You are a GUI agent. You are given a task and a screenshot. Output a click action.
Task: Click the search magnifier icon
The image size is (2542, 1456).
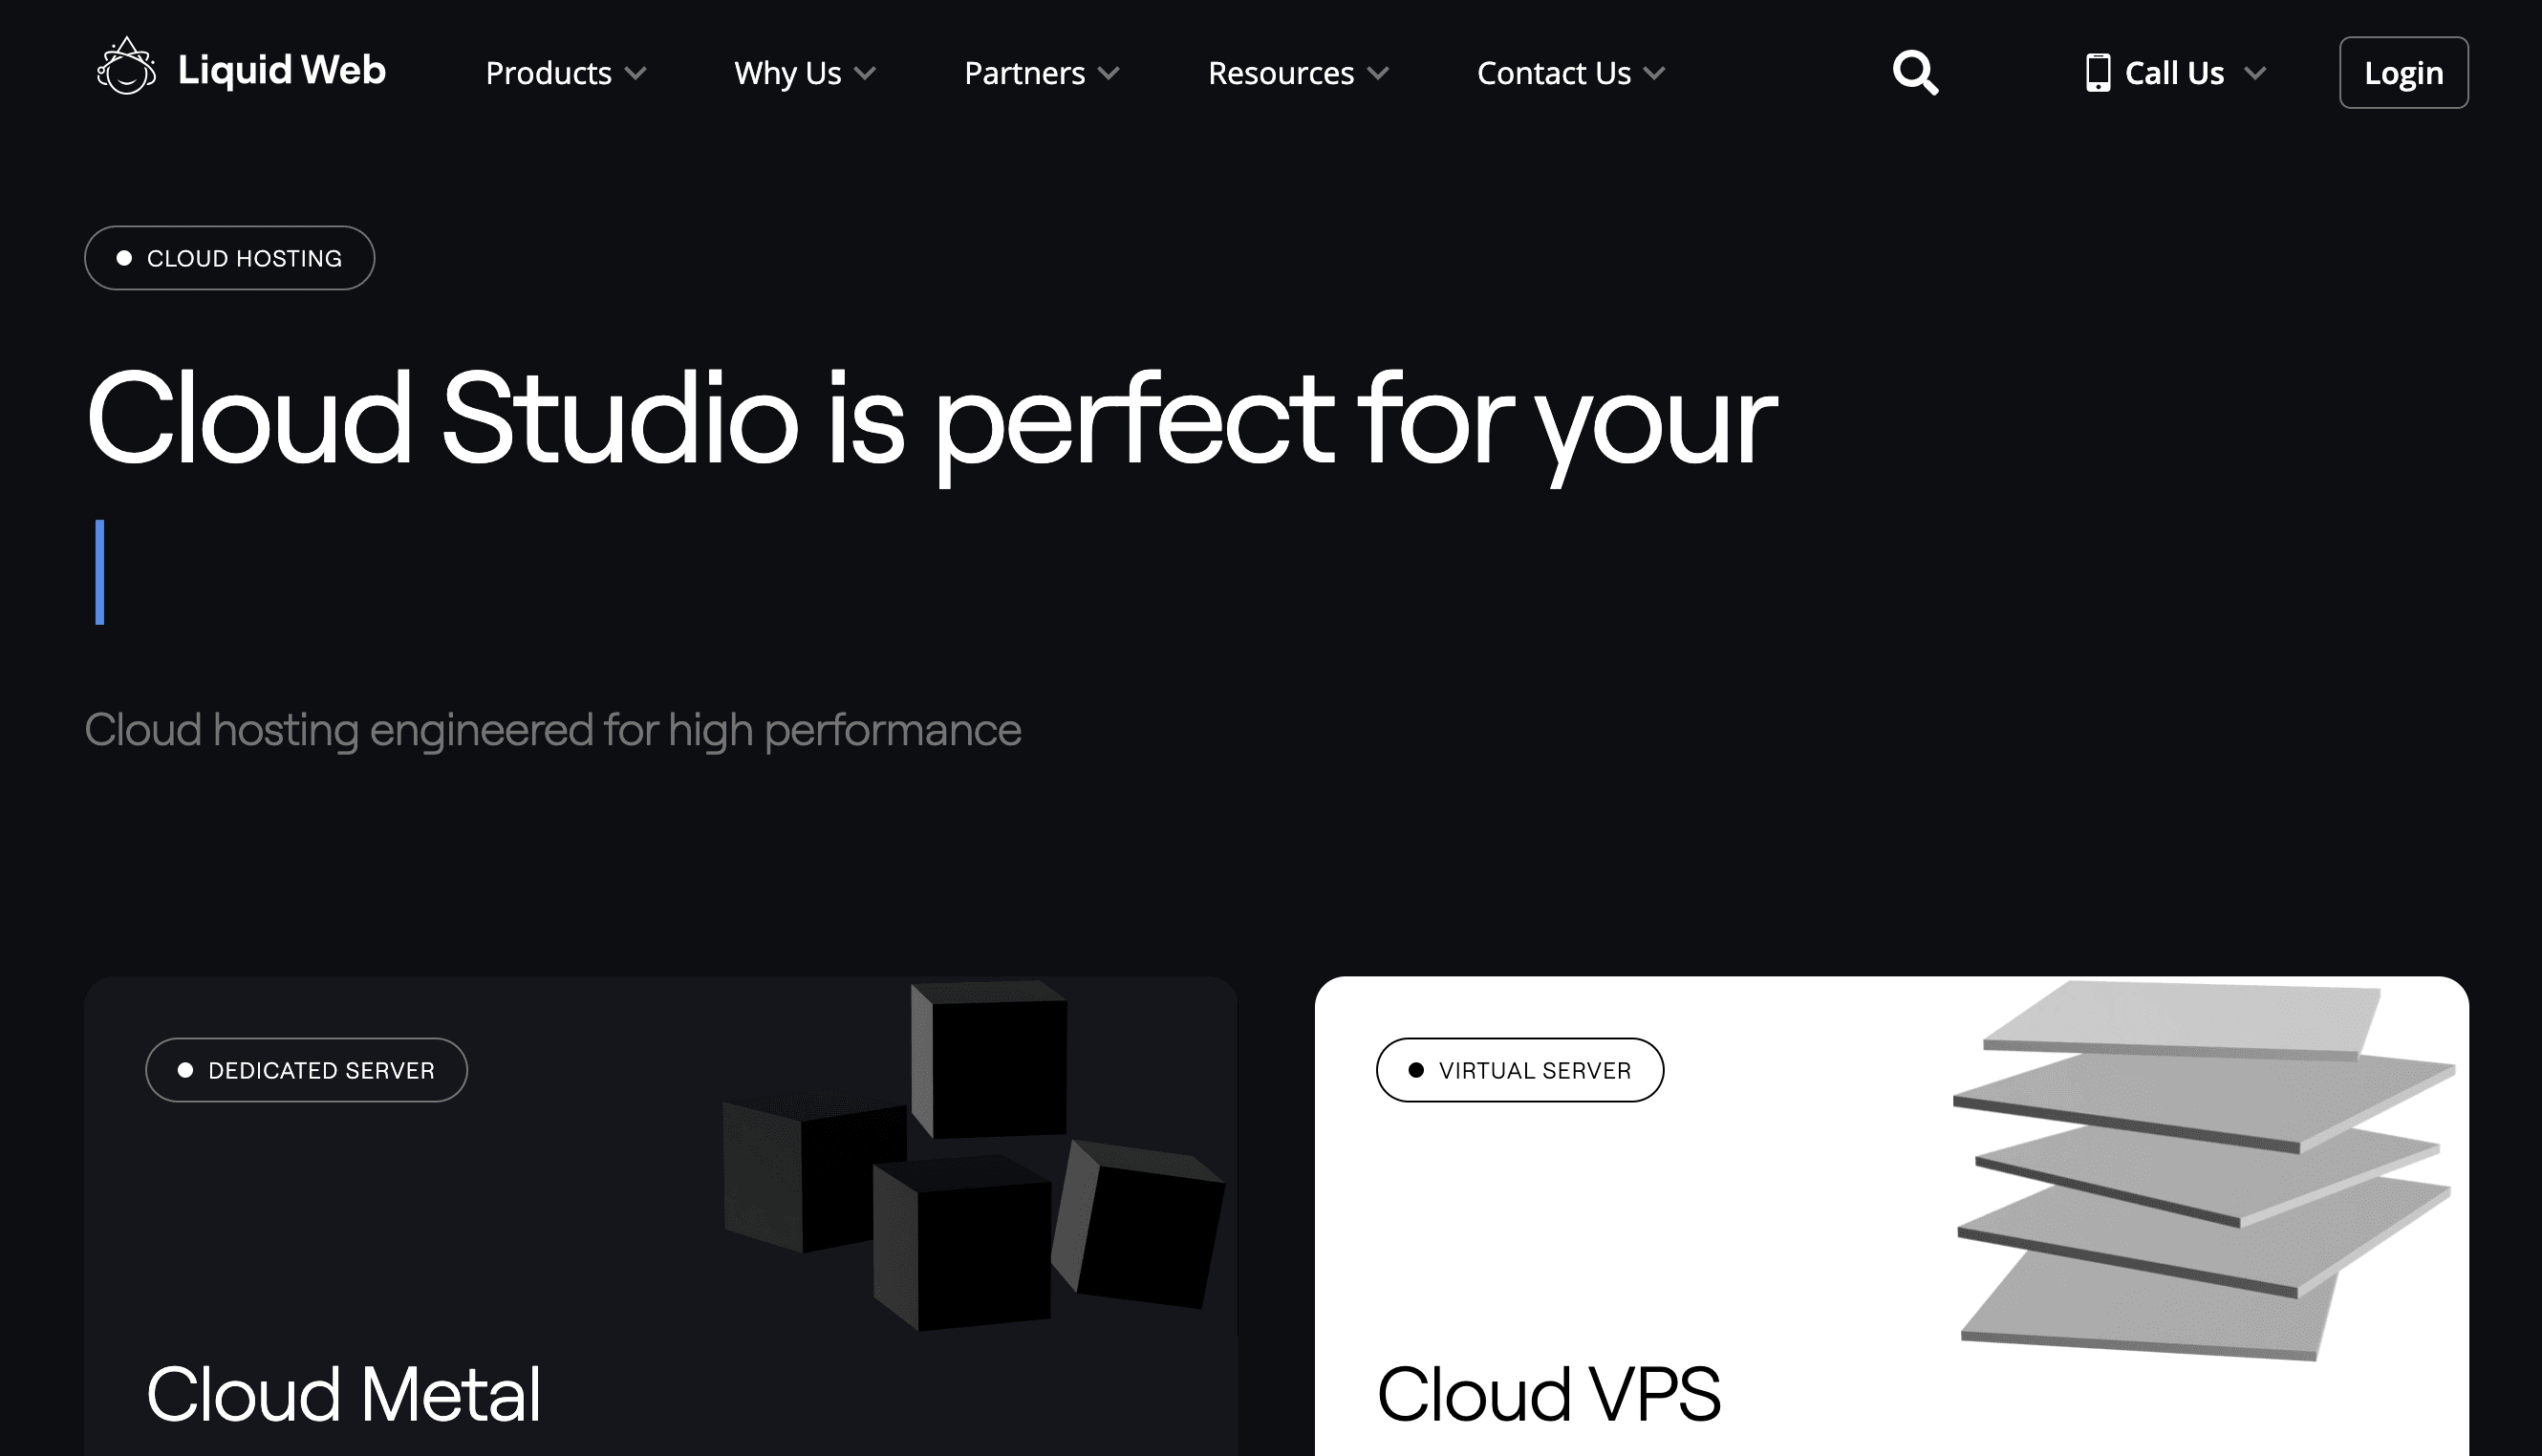[x=1915, y=74]
